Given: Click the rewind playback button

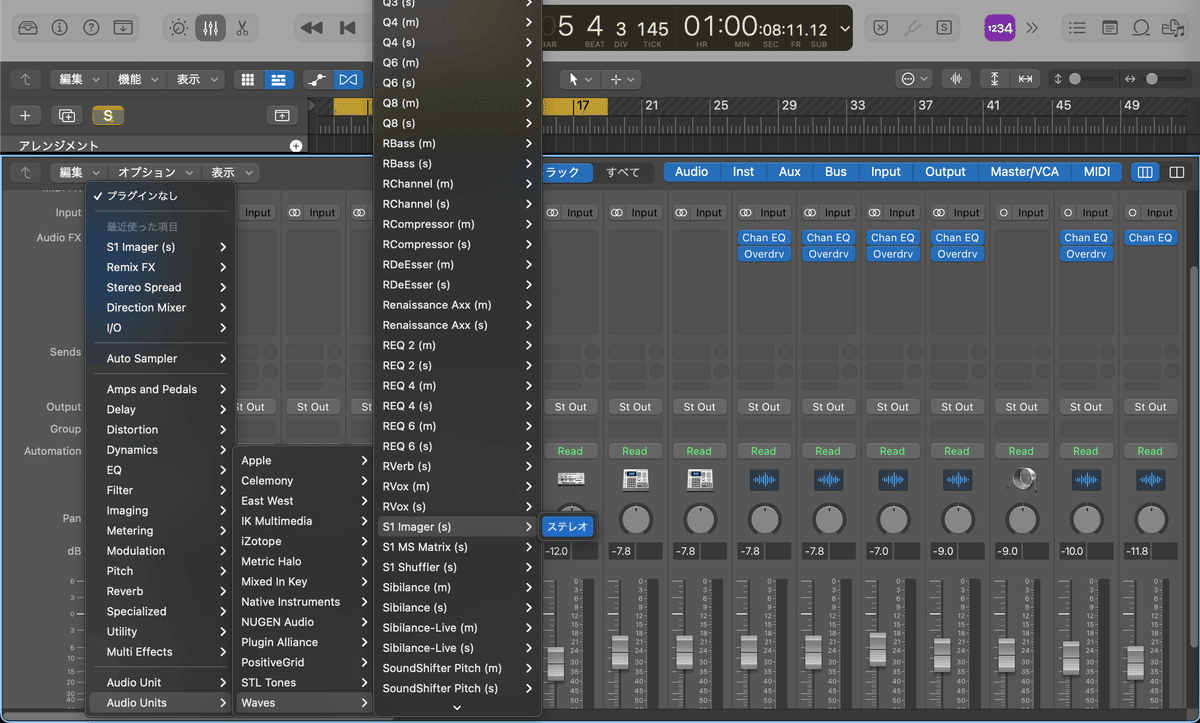Looking at the screenshot, I should click(x=310, y=28).
